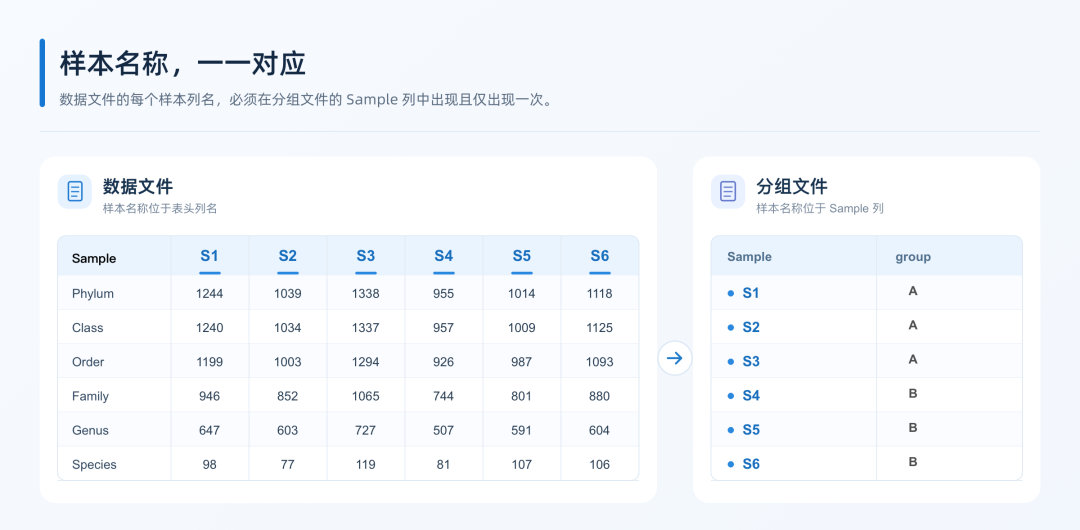
Task: Click the group column header
Action: [913, 257]
